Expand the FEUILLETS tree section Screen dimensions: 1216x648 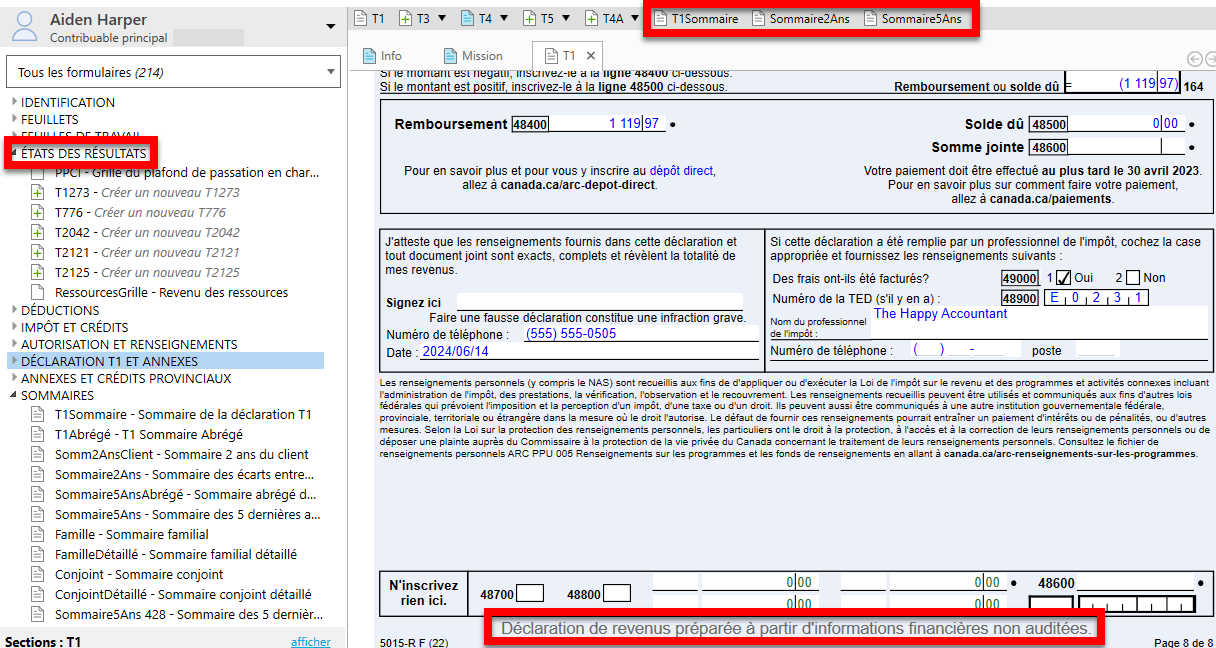tap(14, 120)
